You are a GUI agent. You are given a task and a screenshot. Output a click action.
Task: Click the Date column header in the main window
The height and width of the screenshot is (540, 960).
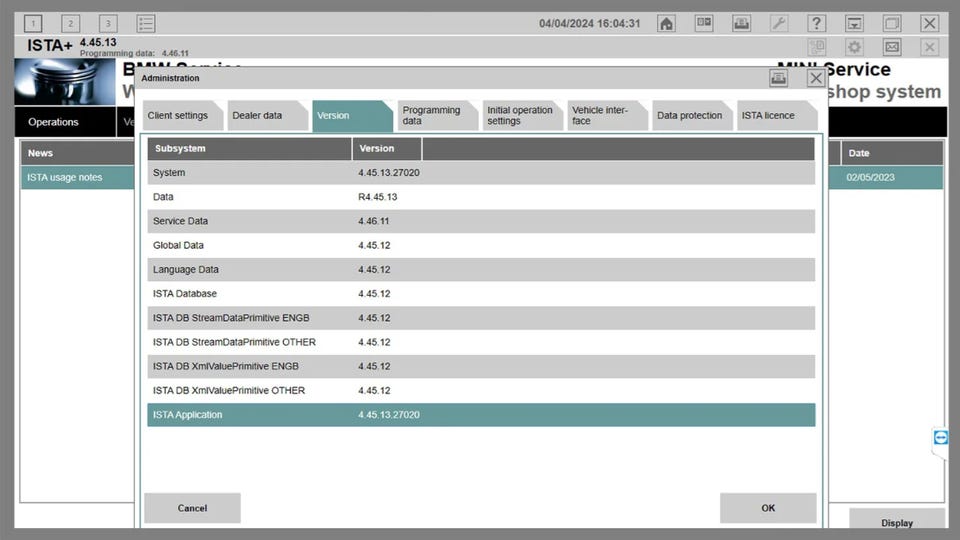892,153
